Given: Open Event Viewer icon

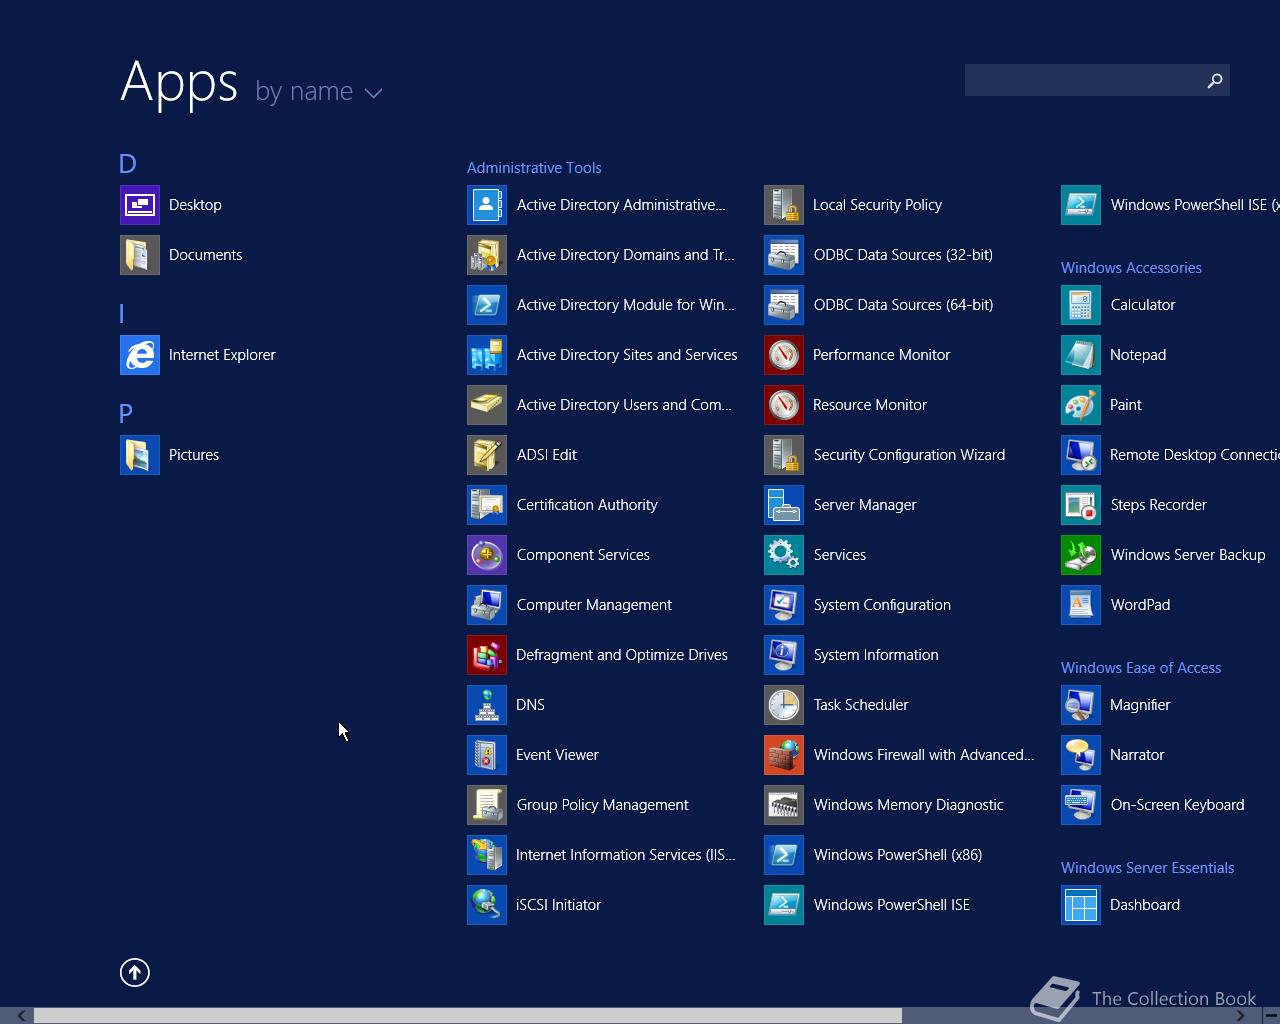Looking at the screenshot, I should 487,755.
